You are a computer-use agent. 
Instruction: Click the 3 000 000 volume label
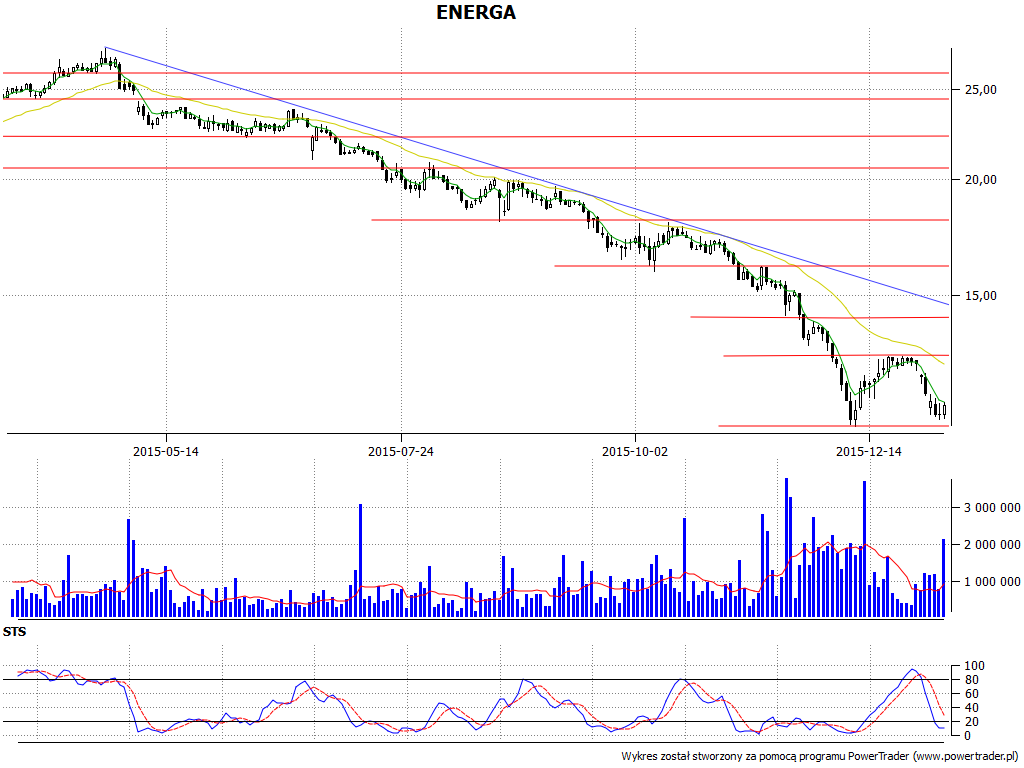tap(992, 507)
